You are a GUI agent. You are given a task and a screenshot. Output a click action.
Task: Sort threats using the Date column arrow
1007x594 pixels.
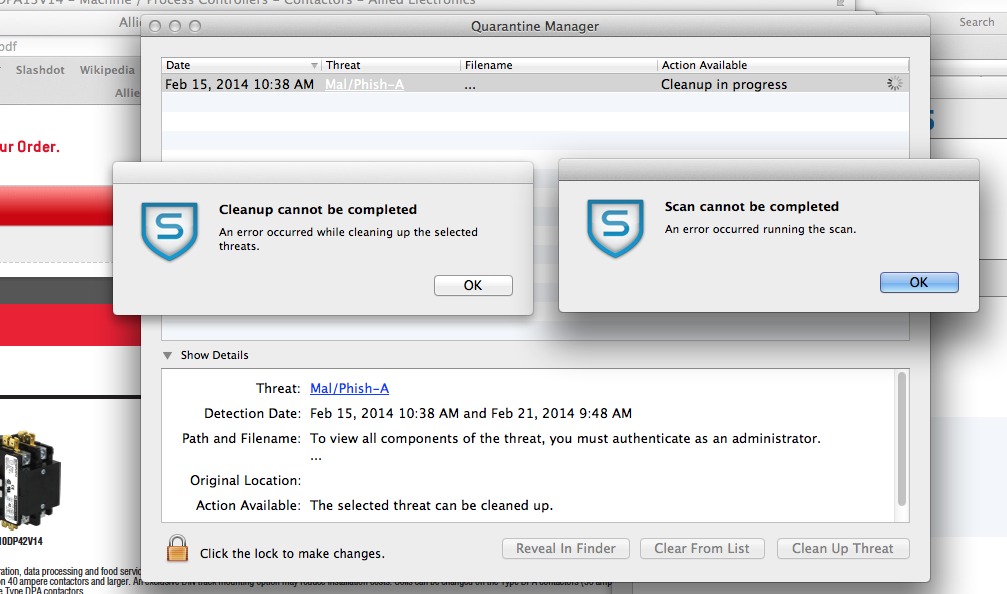click(x=314, y=66)
